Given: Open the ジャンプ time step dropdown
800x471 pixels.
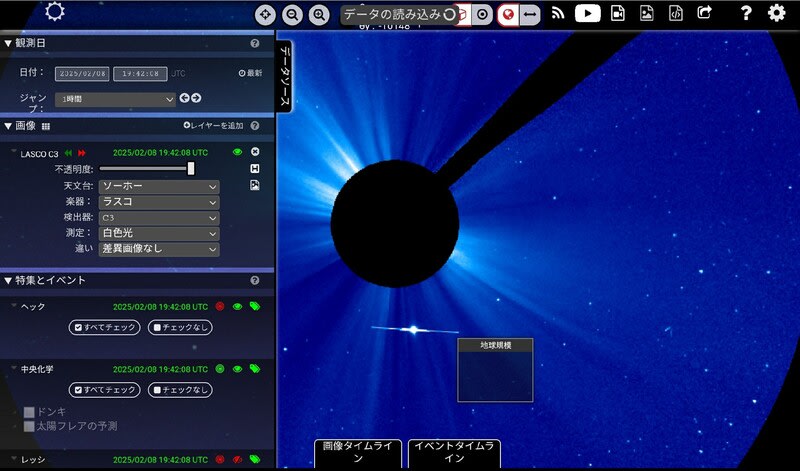Looking at the screenshot, I should pos(115,100).
